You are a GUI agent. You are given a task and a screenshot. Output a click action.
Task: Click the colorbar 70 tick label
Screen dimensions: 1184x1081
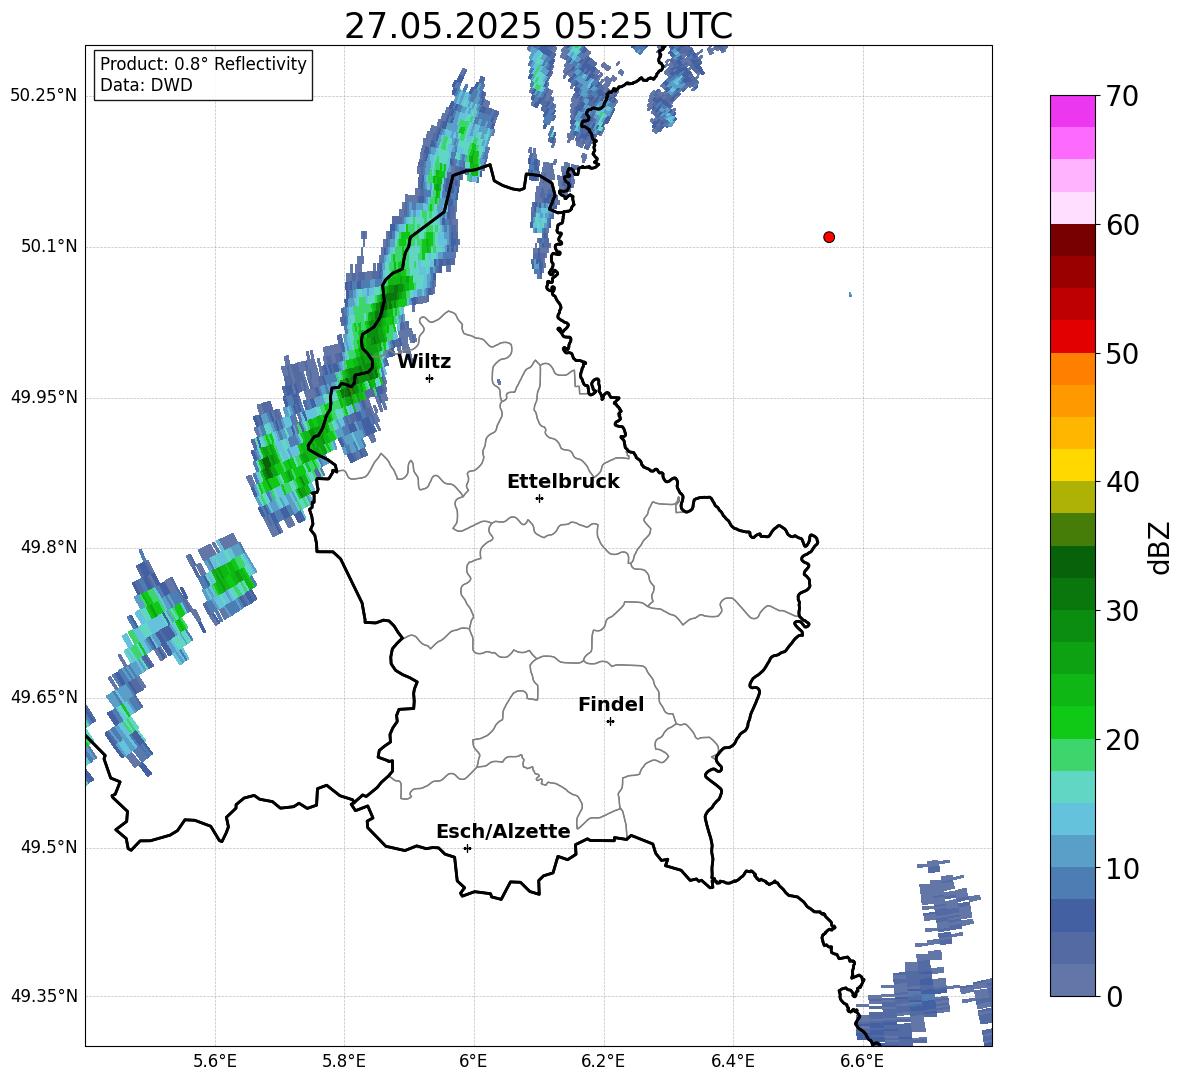[1122, 97]
